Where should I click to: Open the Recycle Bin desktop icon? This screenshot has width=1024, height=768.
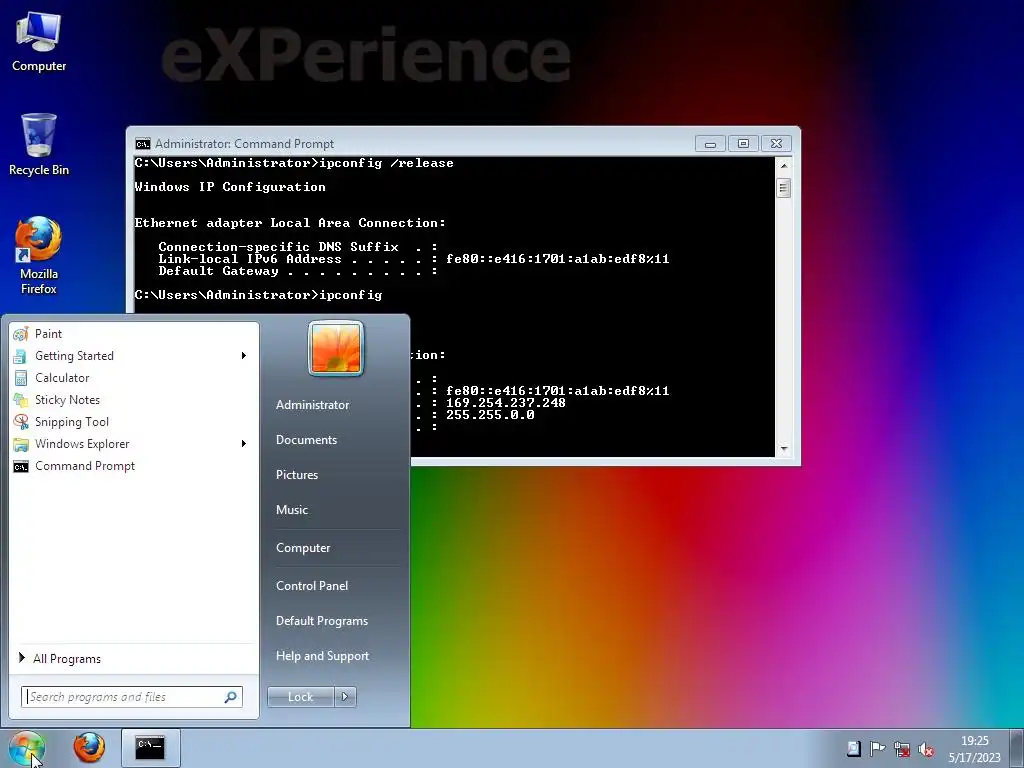pyautogui.click(x=39, y=145)
